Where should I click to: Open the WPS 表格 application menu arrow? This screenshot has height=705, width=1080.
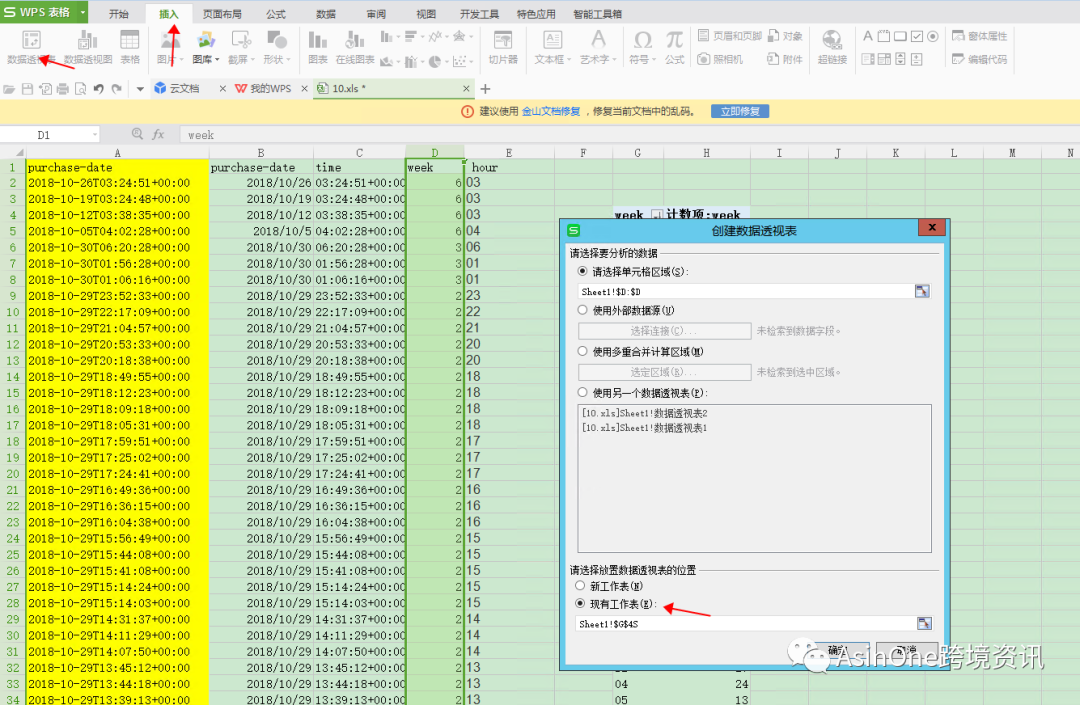tap(83, 12)
